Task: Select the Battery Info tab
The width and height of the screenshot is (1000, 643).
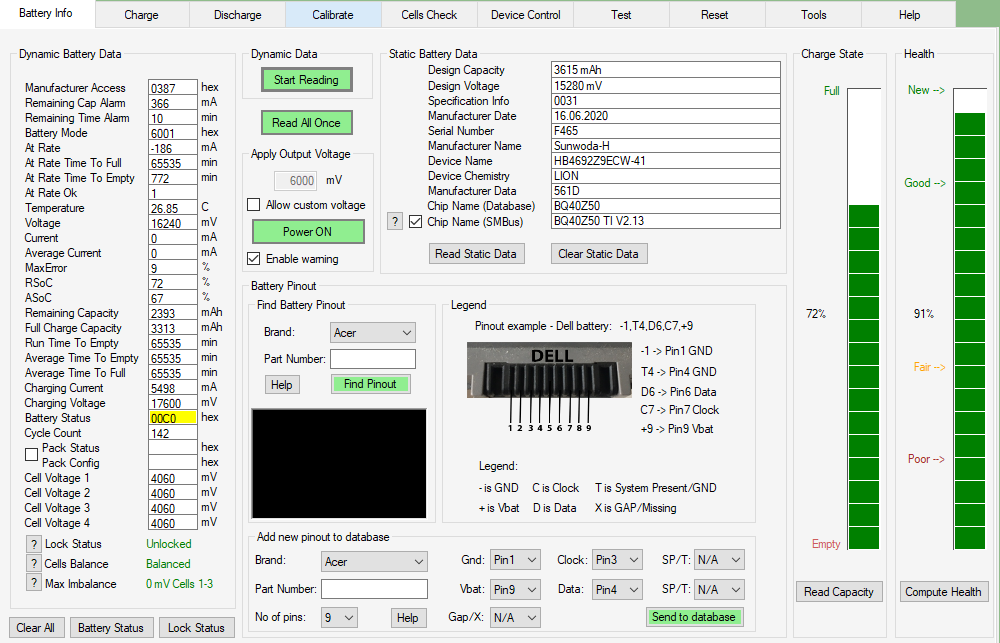Action: [x=46, y=13]
